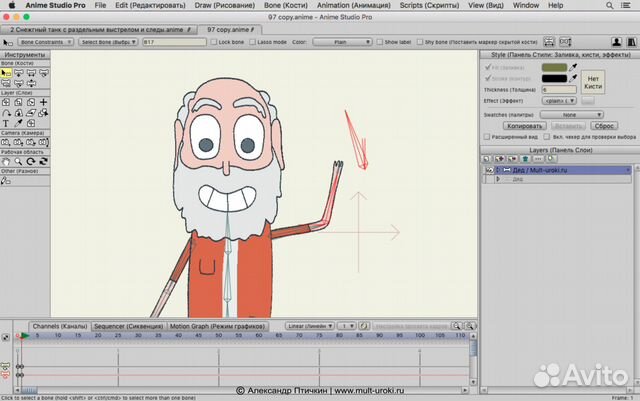Select the Add Text 'T' layer tool
640x401 pixels.
[7, 123]
